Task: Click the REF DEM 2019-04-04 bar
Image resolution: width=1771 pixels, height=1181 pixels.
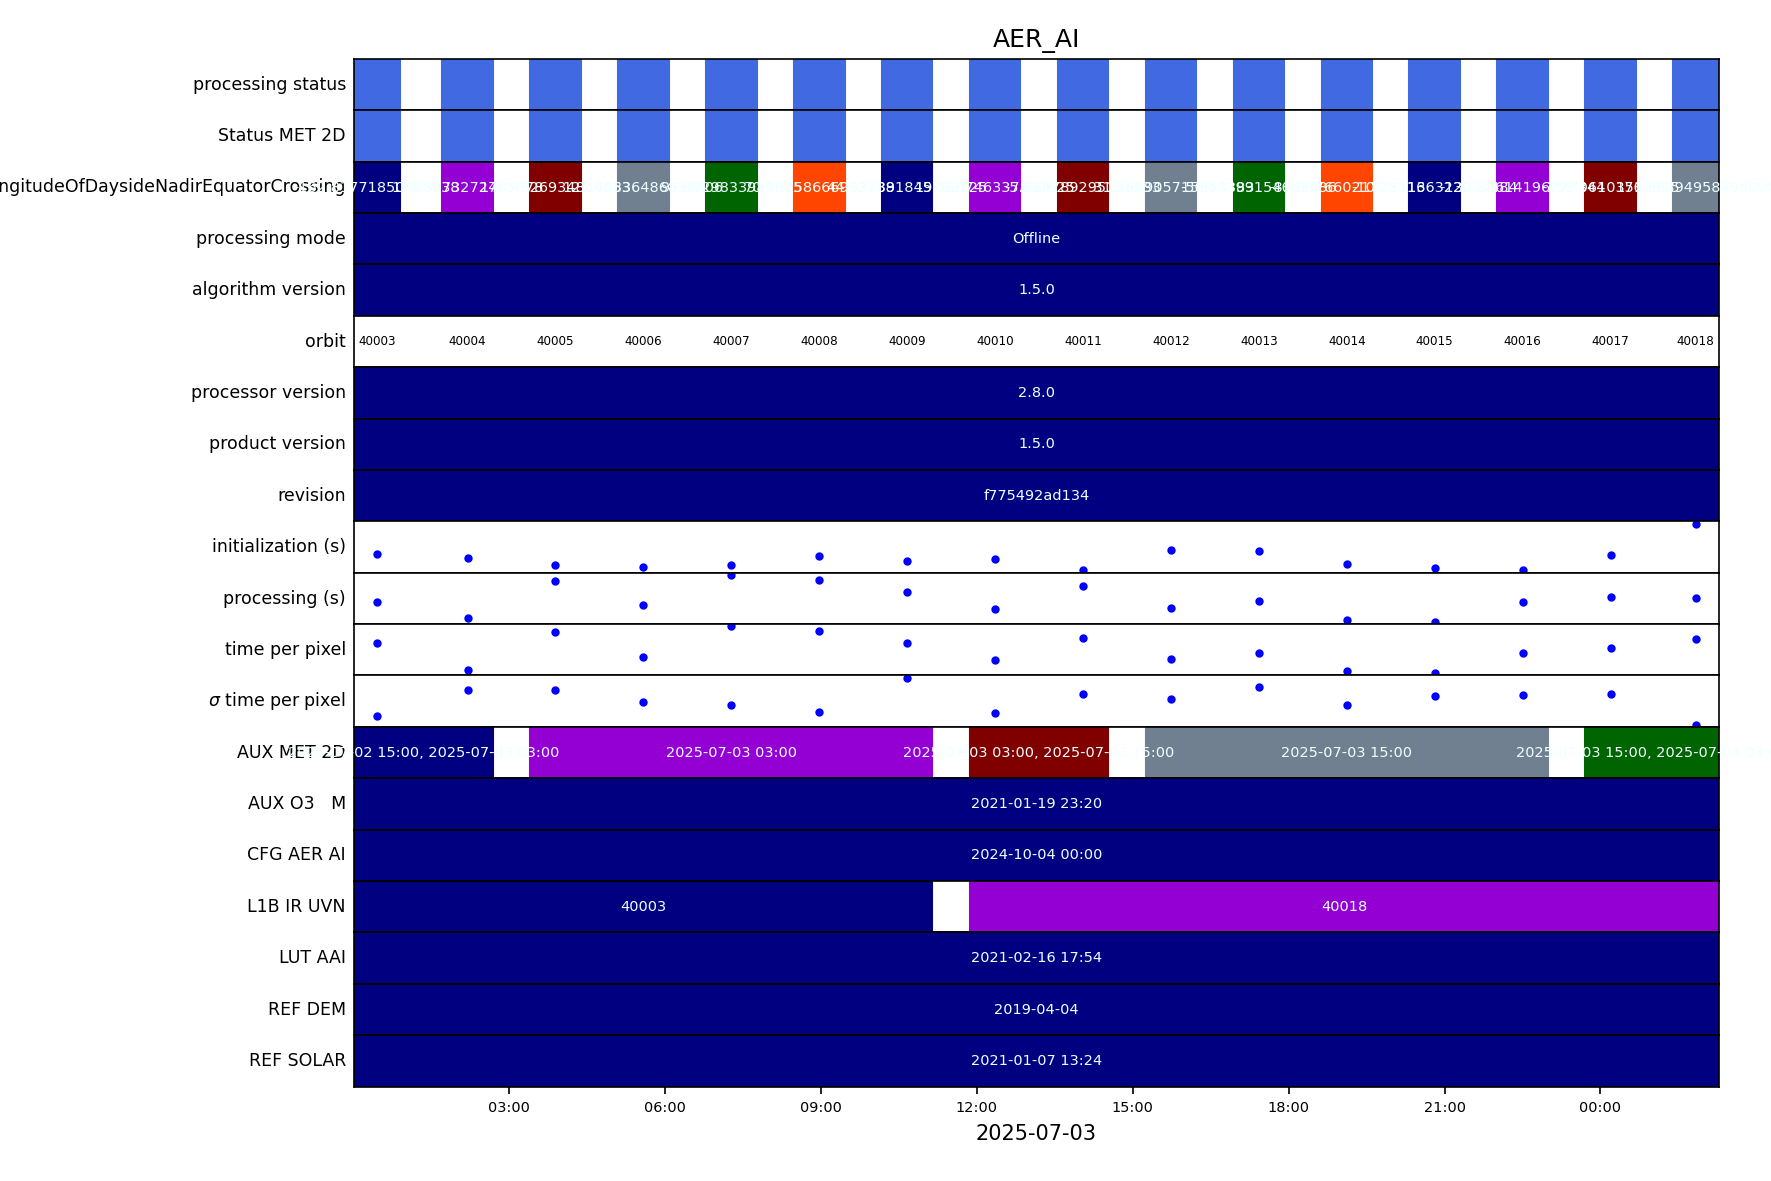Action: point(1035,1009)
